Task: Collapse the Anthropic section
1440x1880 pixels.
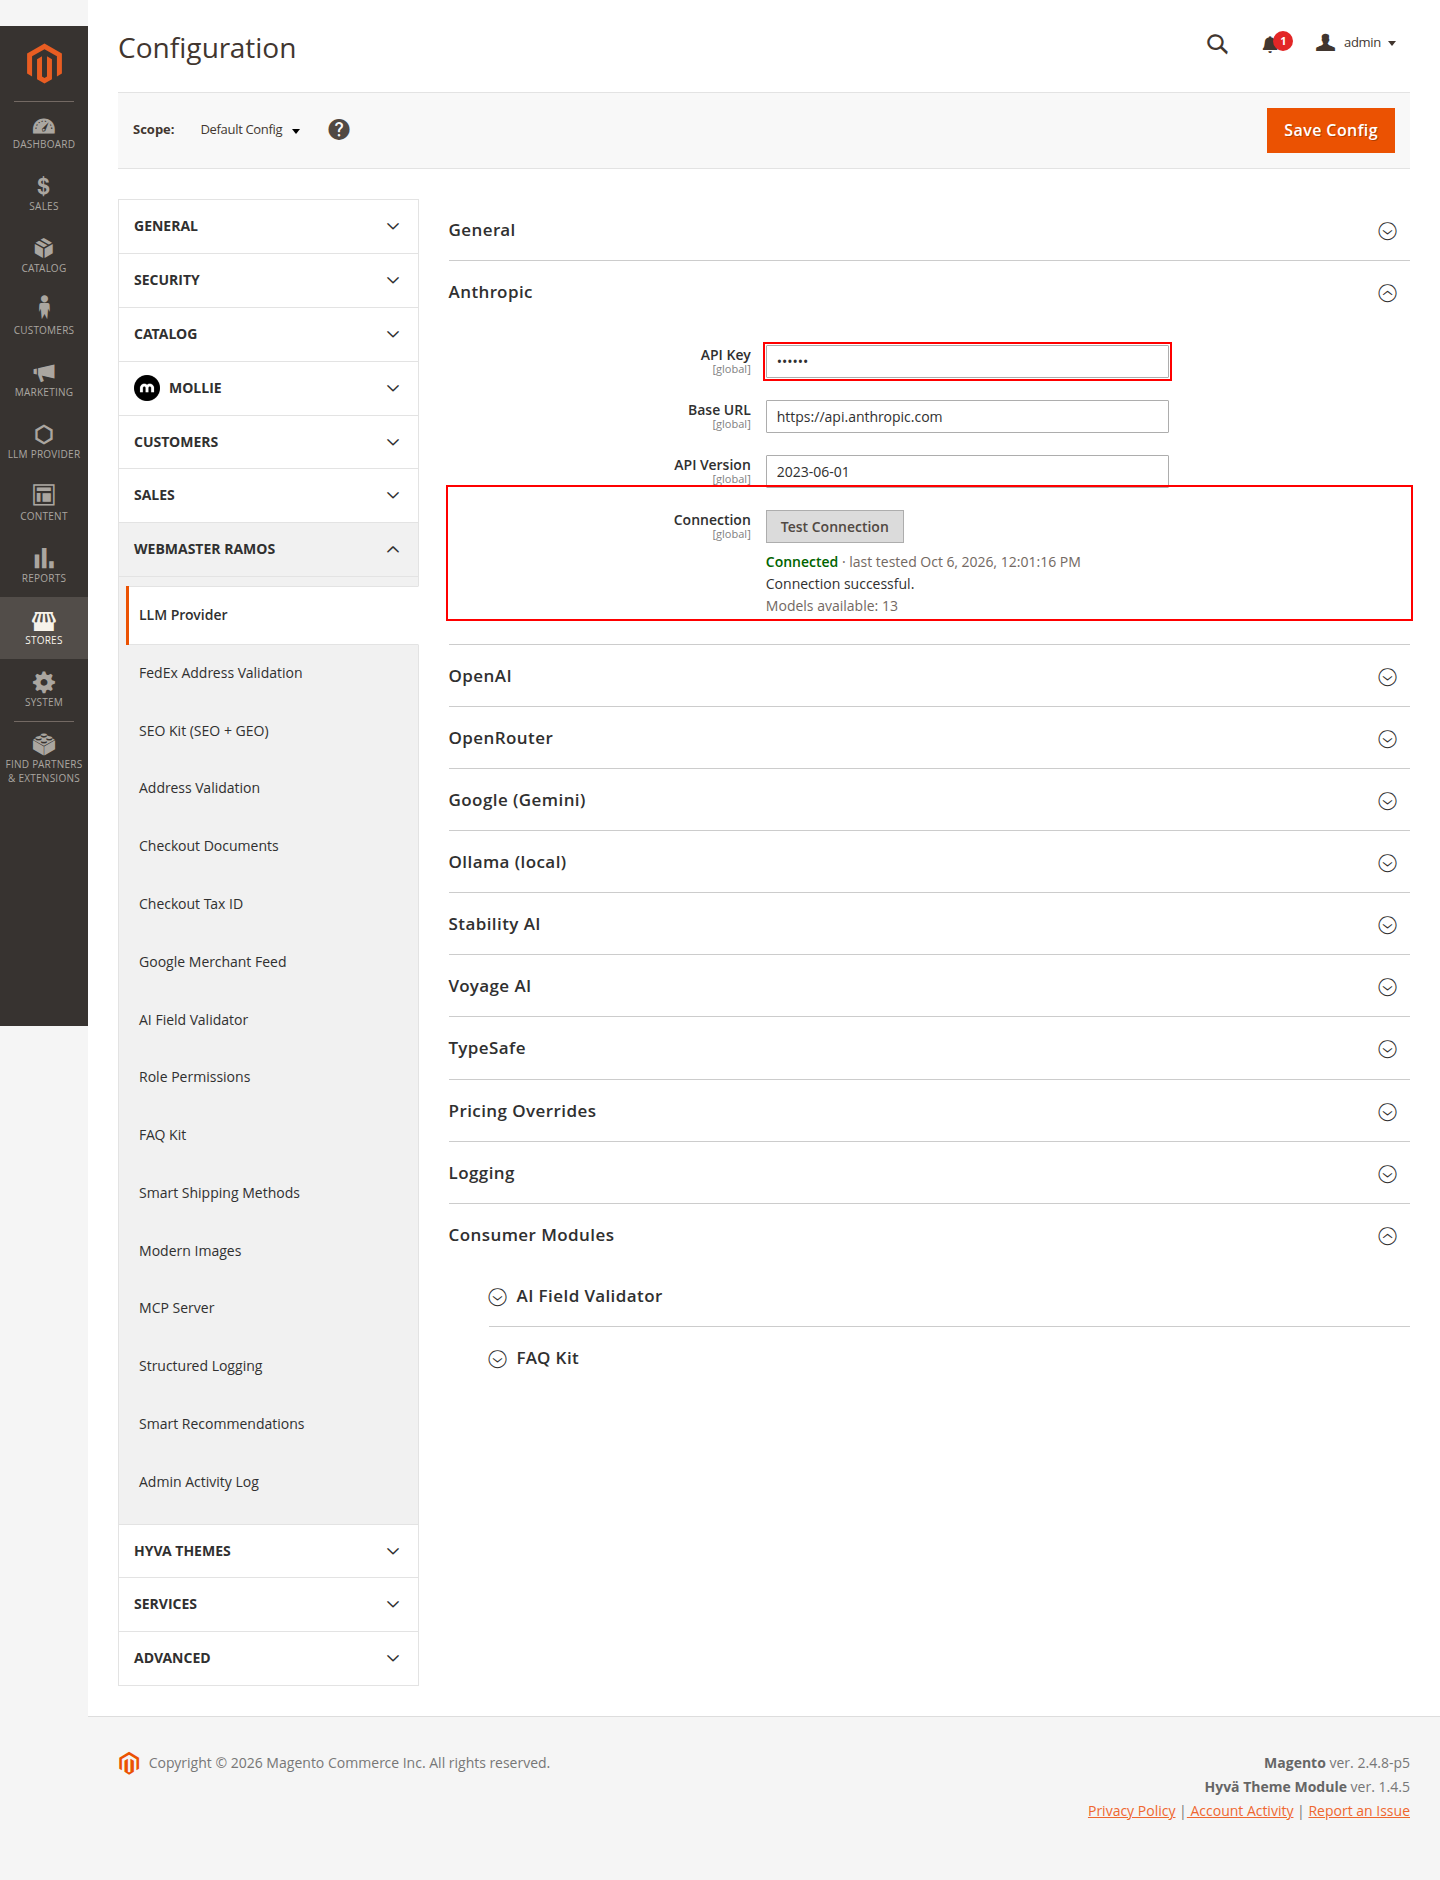Action: [928, 292]
